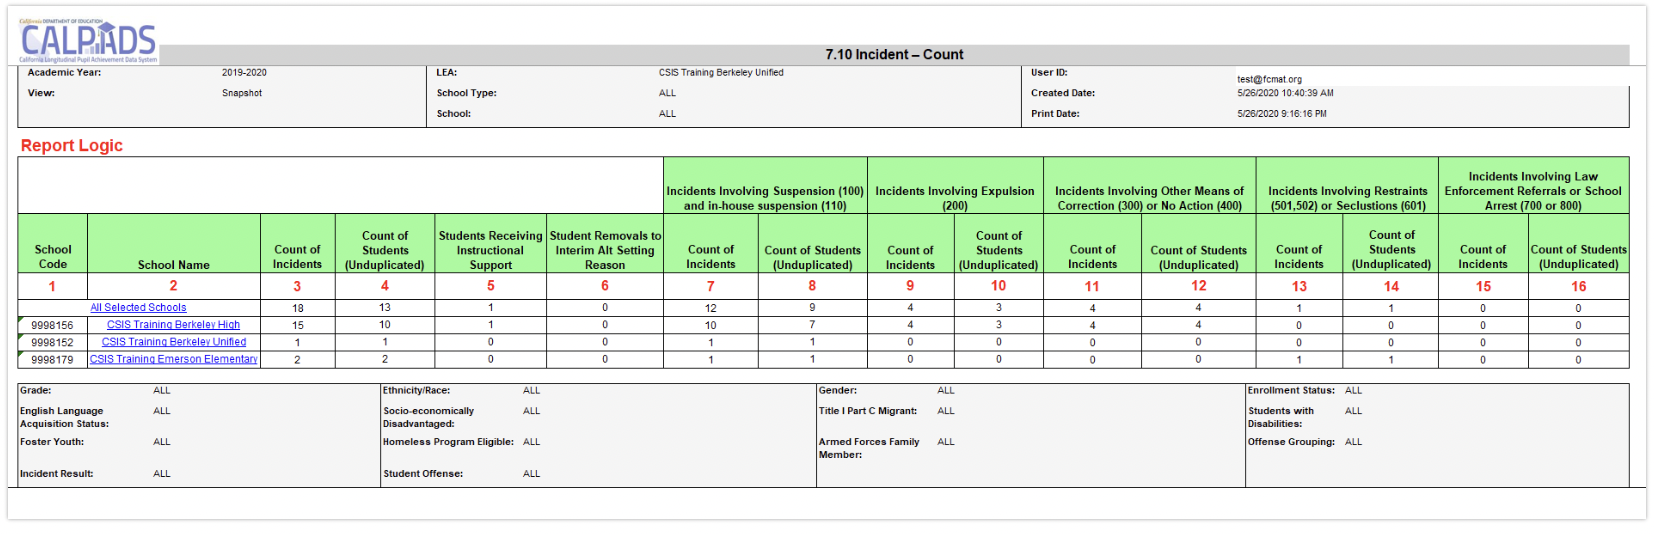
Task: Click school code 9998152
Action: 52,342
